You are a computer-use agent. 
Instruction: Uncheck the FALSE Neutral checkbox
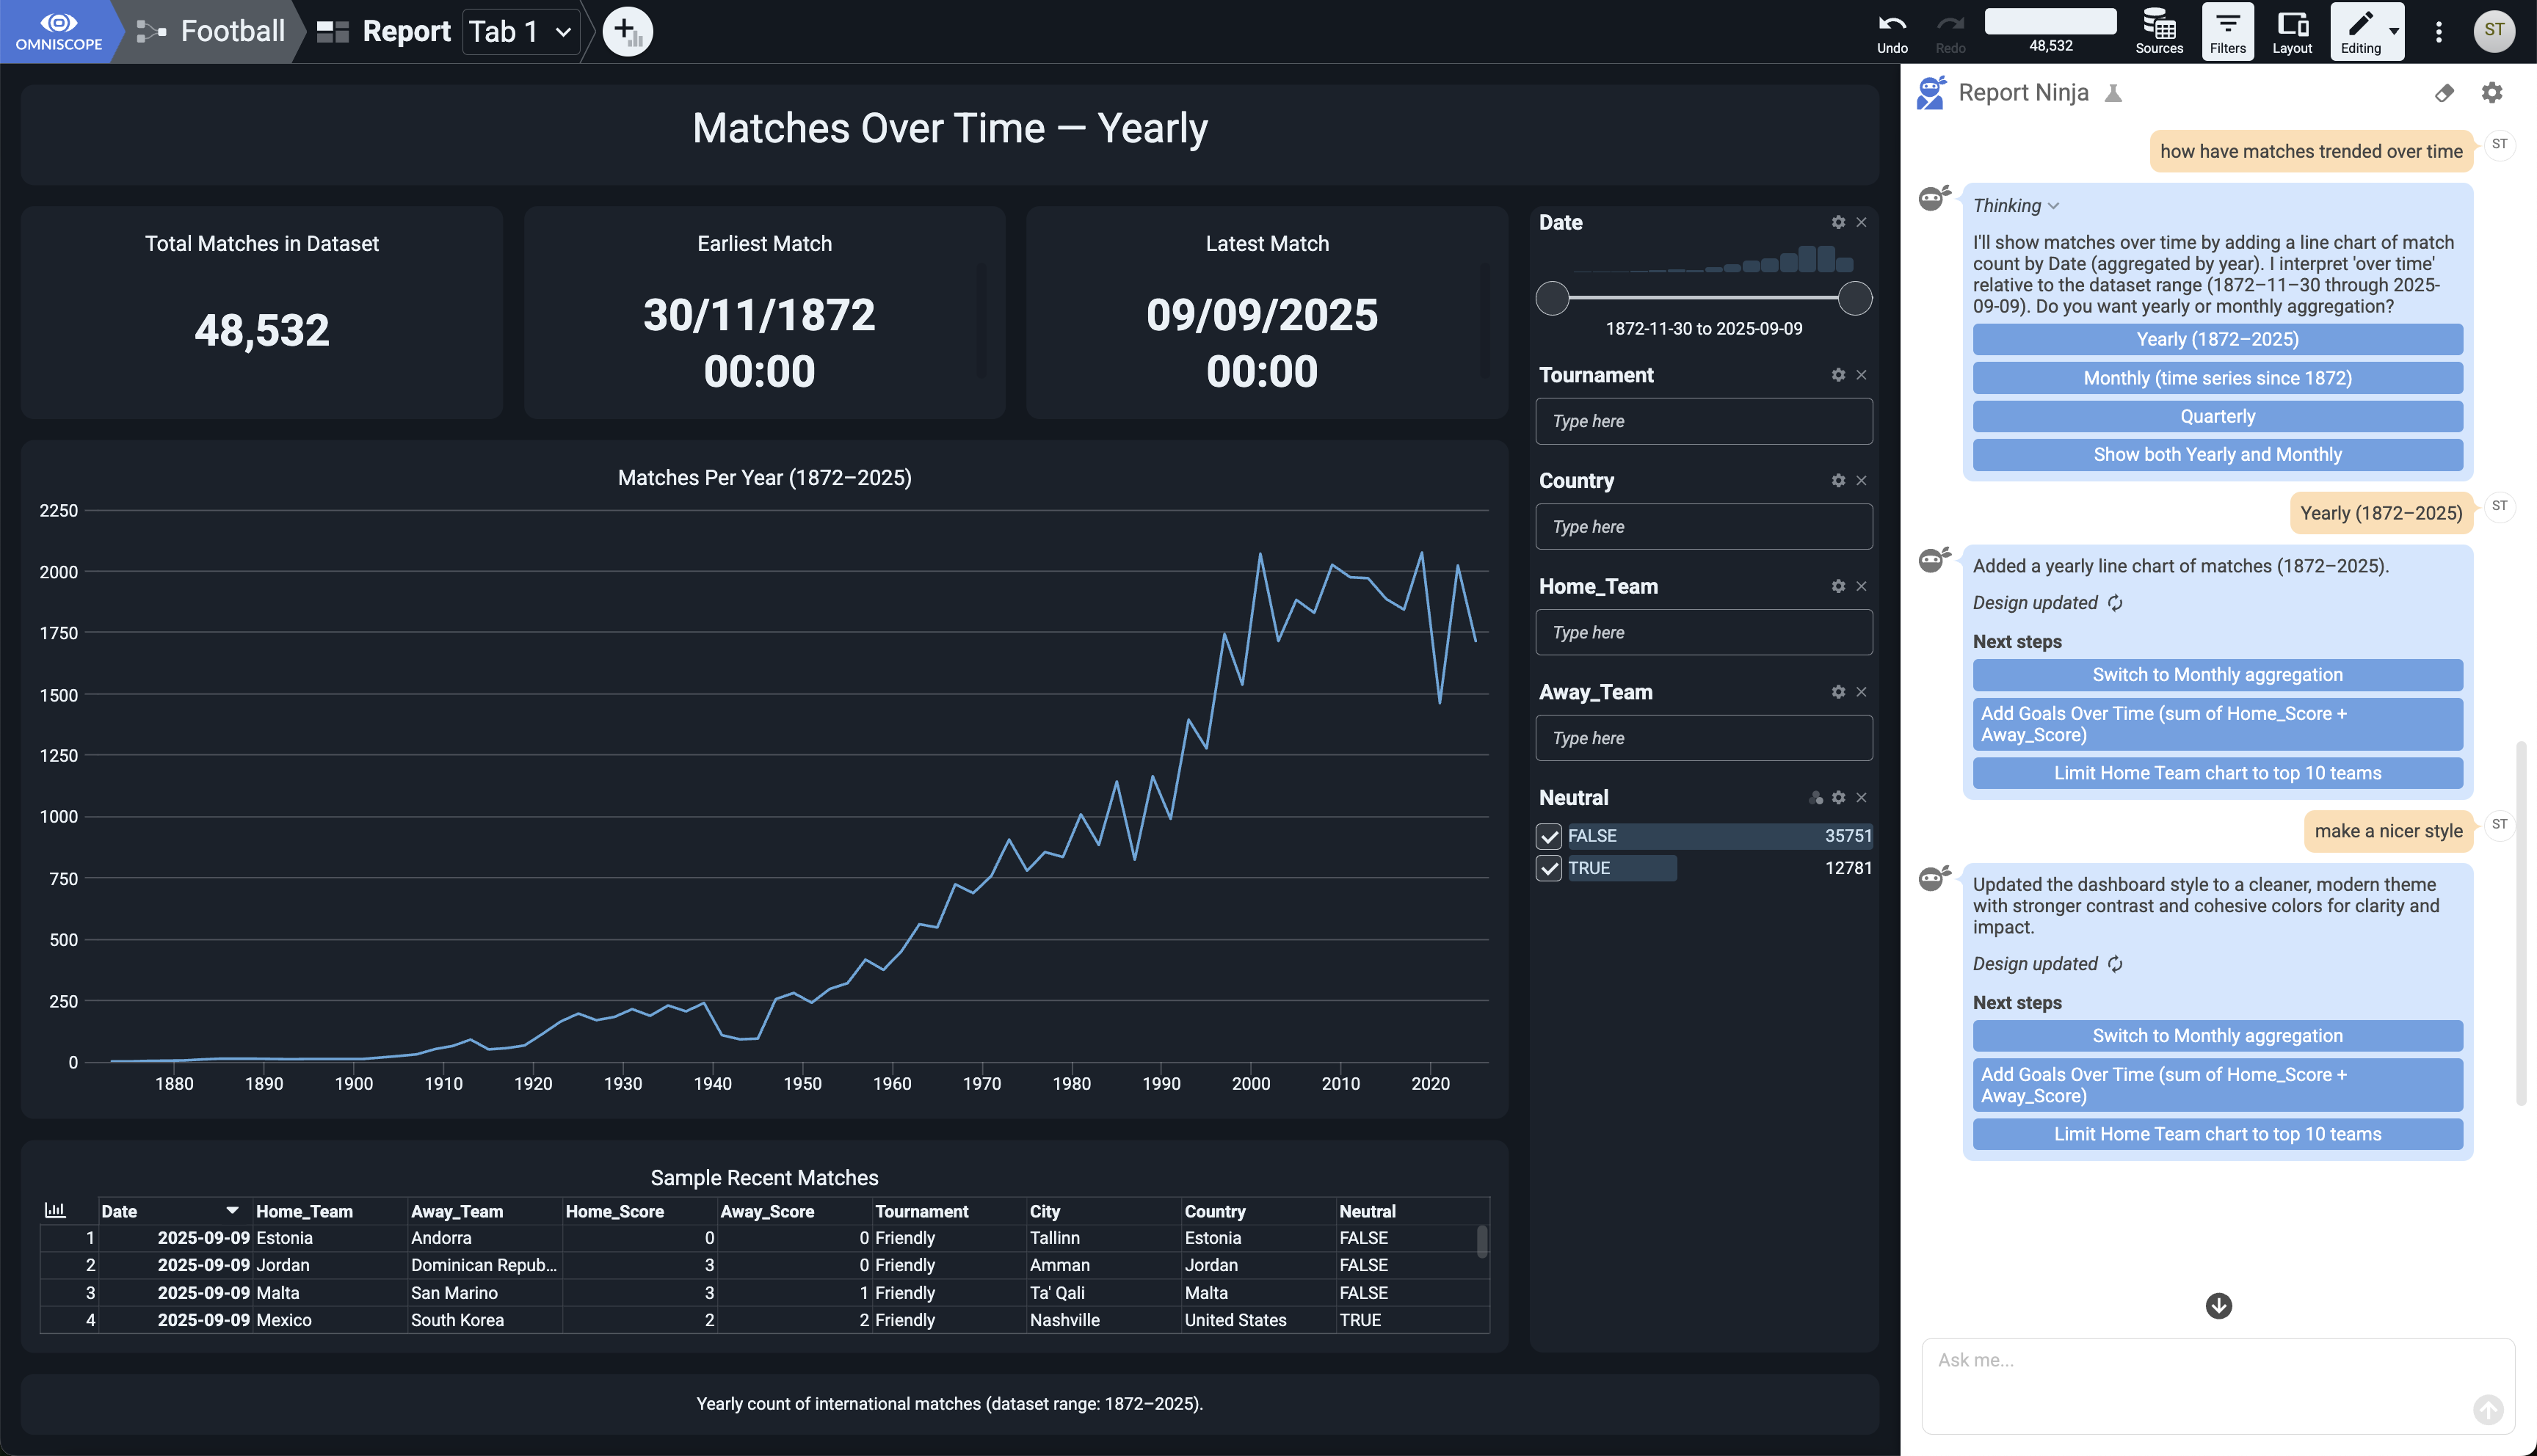point(1548,836)
